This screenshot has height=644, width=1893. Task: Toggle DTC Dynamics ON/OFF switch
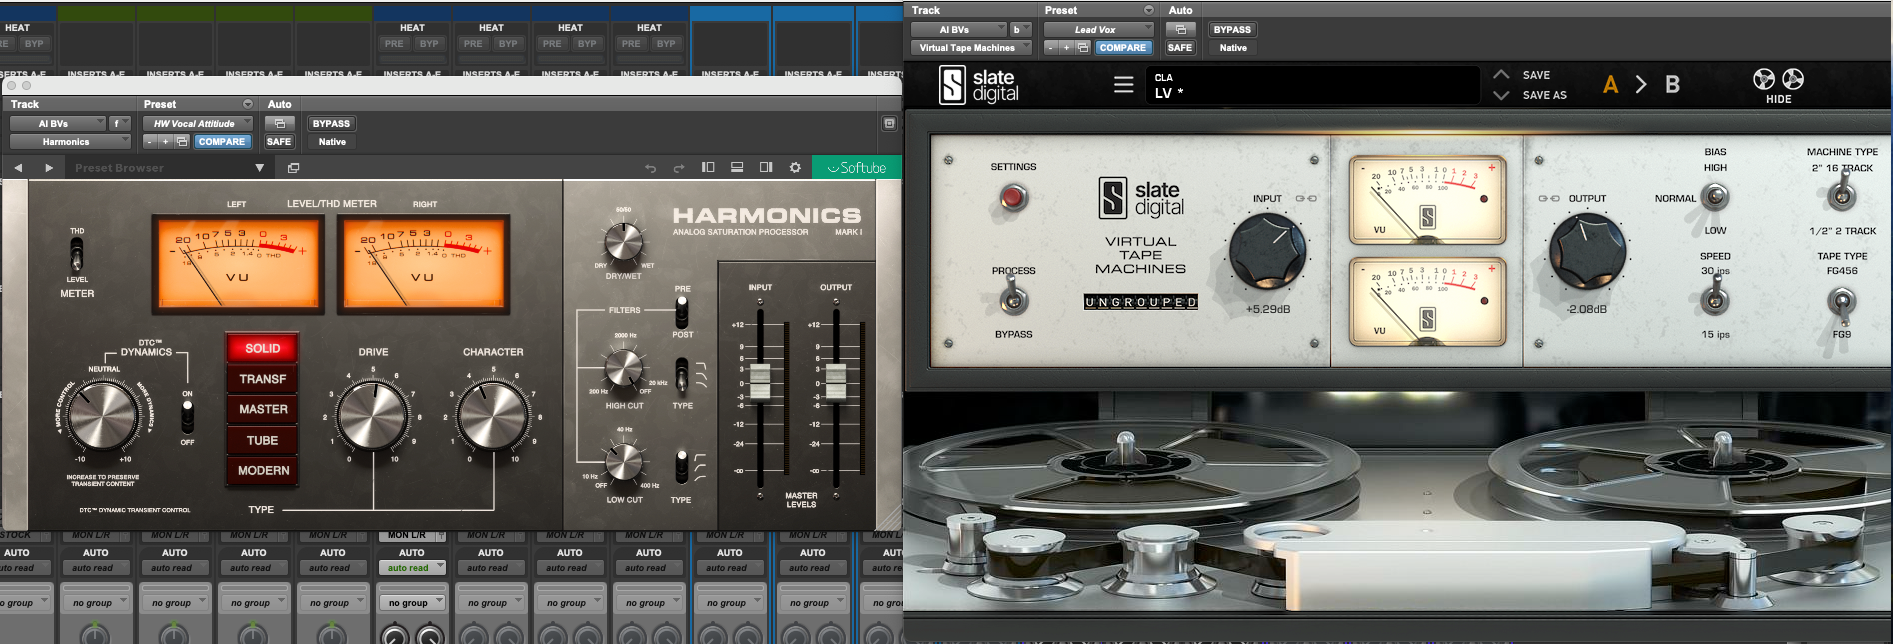coord(187,417)
